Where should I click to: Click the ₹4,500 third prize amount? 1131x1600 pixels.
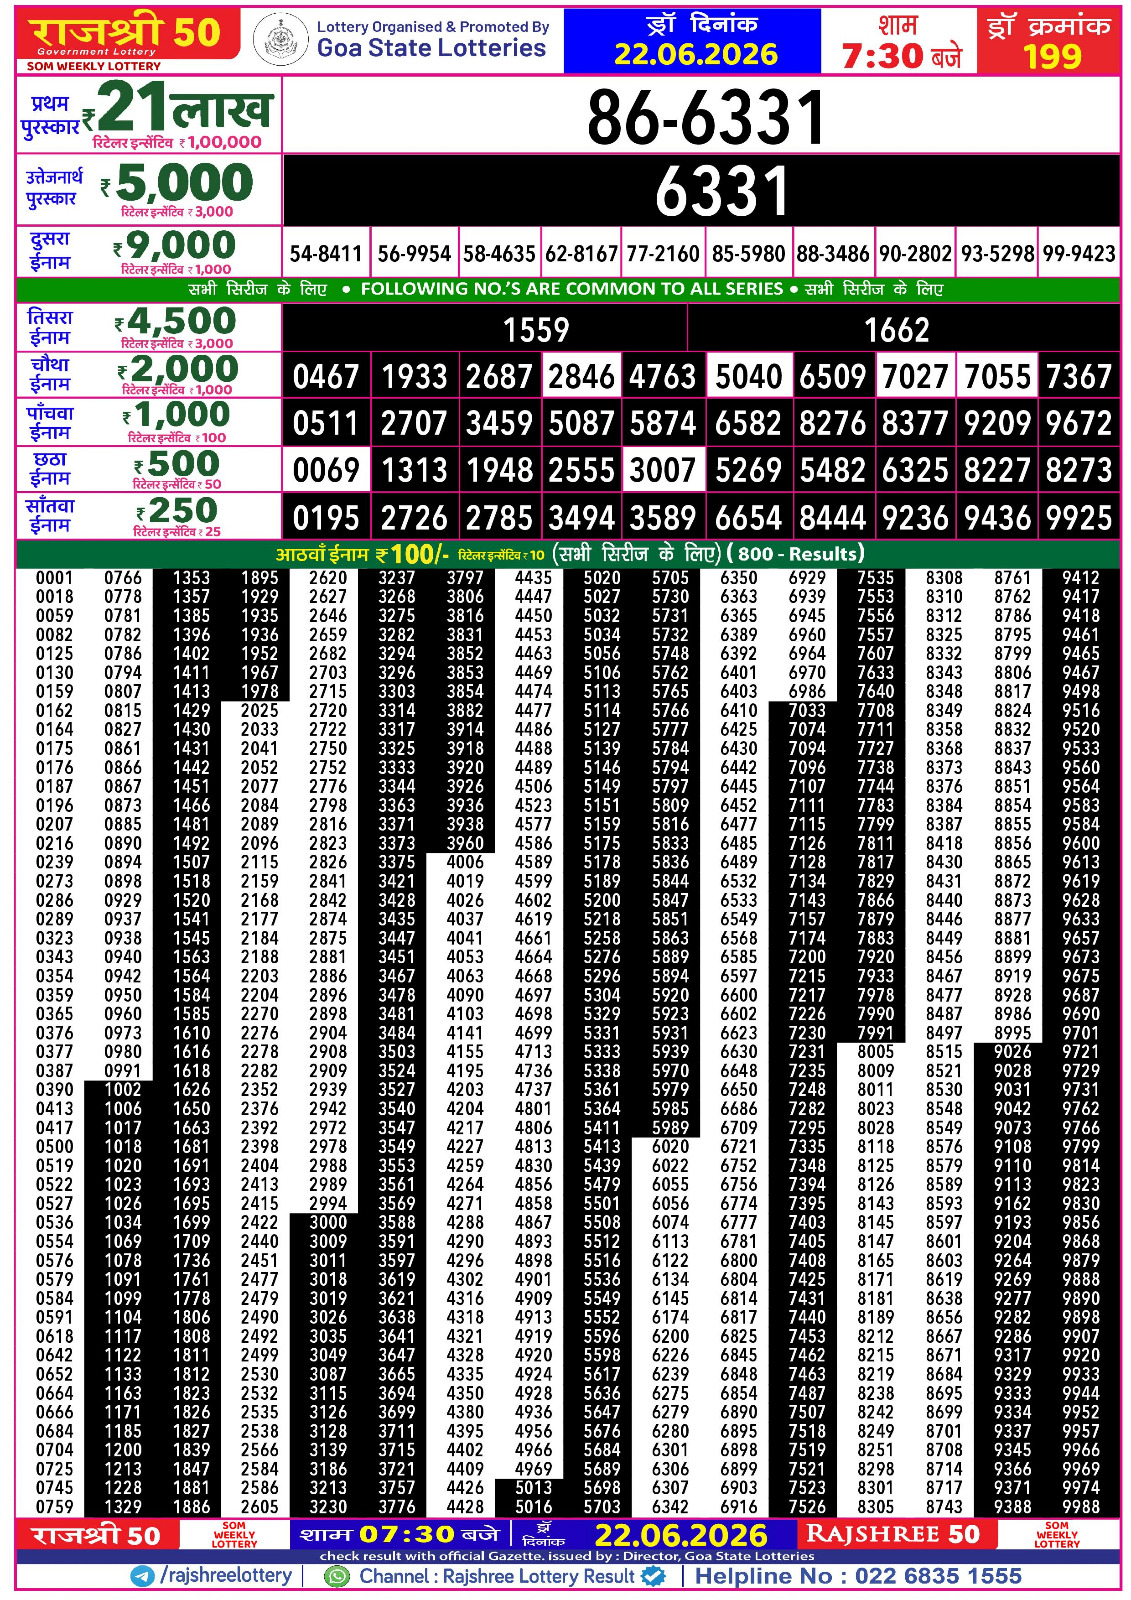coord(175,321)
